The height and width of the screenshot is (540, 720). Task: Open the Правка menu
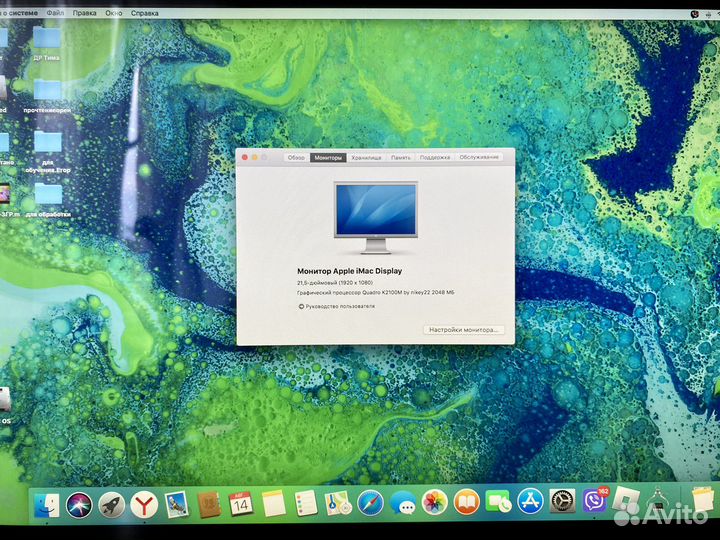[x=84, y=13]
